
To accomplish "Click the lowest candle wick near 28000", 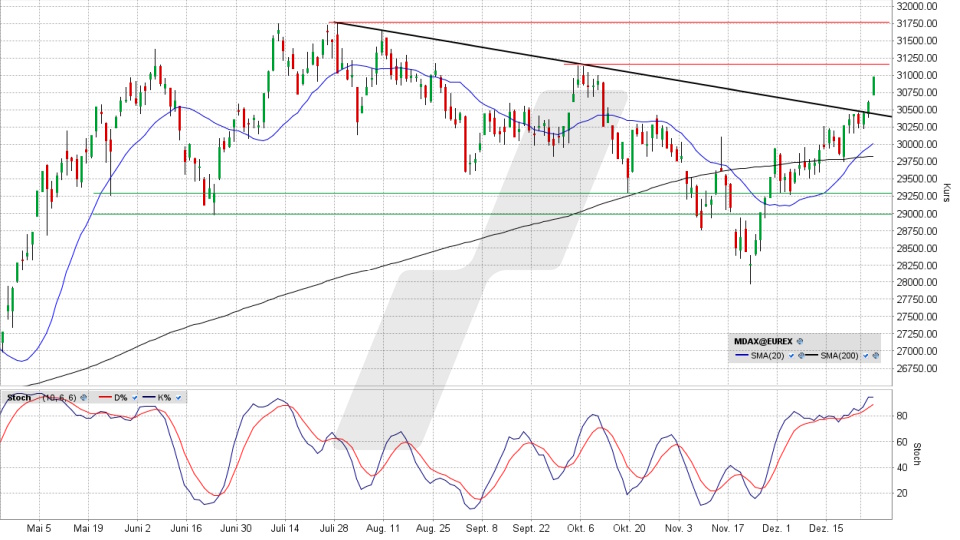I will coord(750,269).
